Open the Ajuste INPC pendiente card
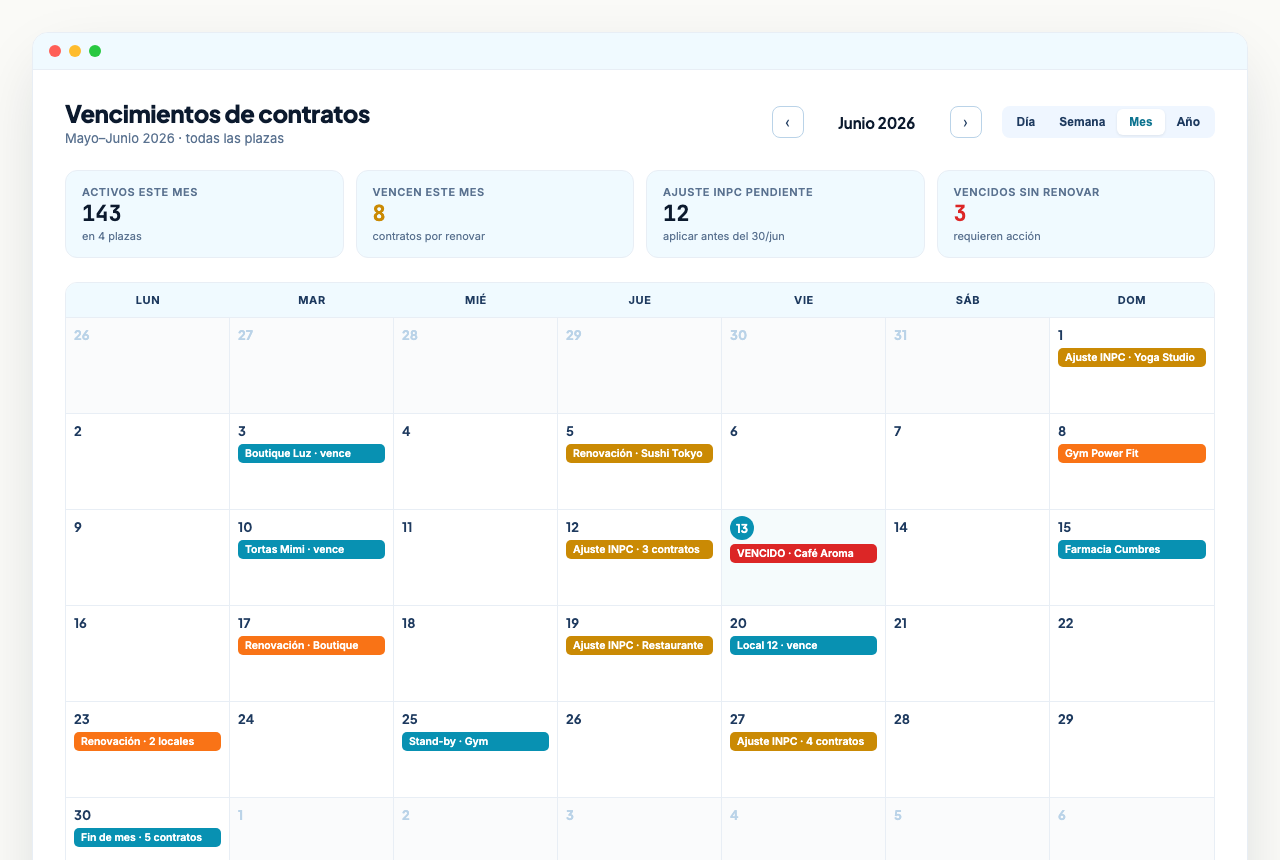This screenshot has width=1280, height=860. pyautogui.click(x=785, y=214)
